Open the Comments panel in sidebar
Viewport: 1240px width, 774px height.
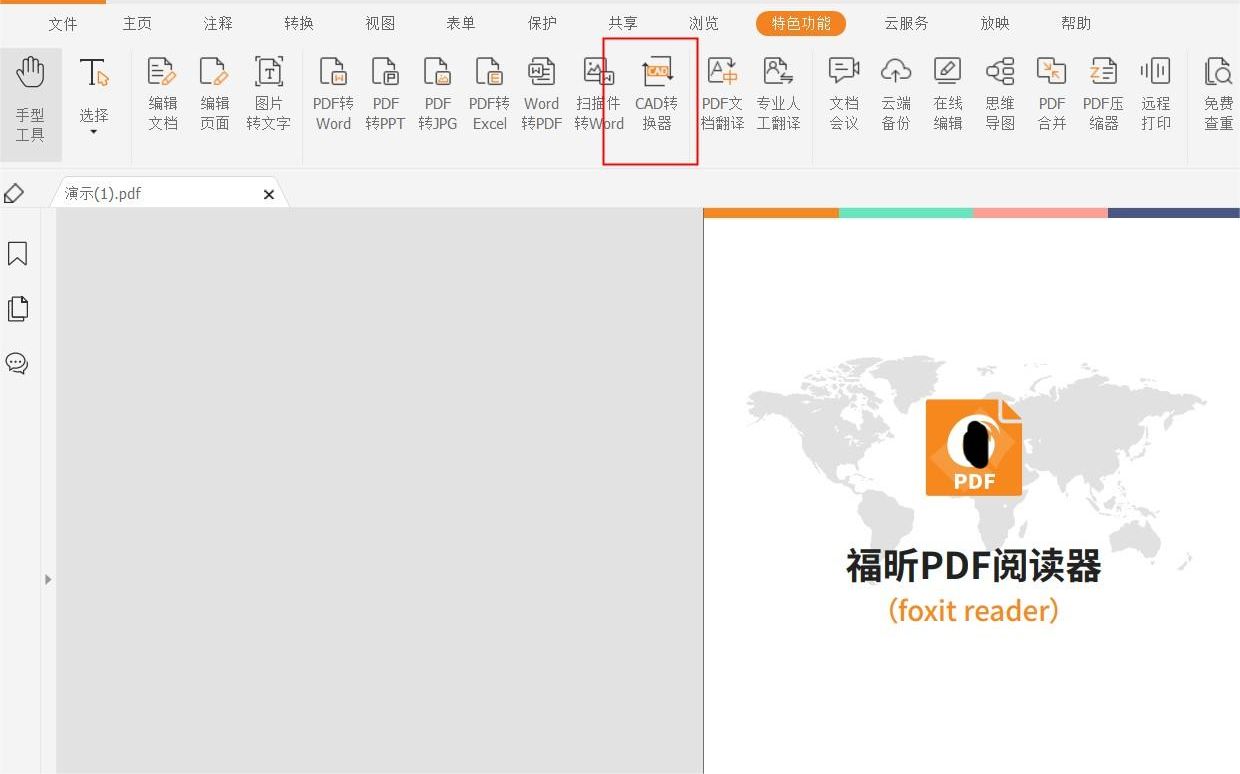coord(17,363)
